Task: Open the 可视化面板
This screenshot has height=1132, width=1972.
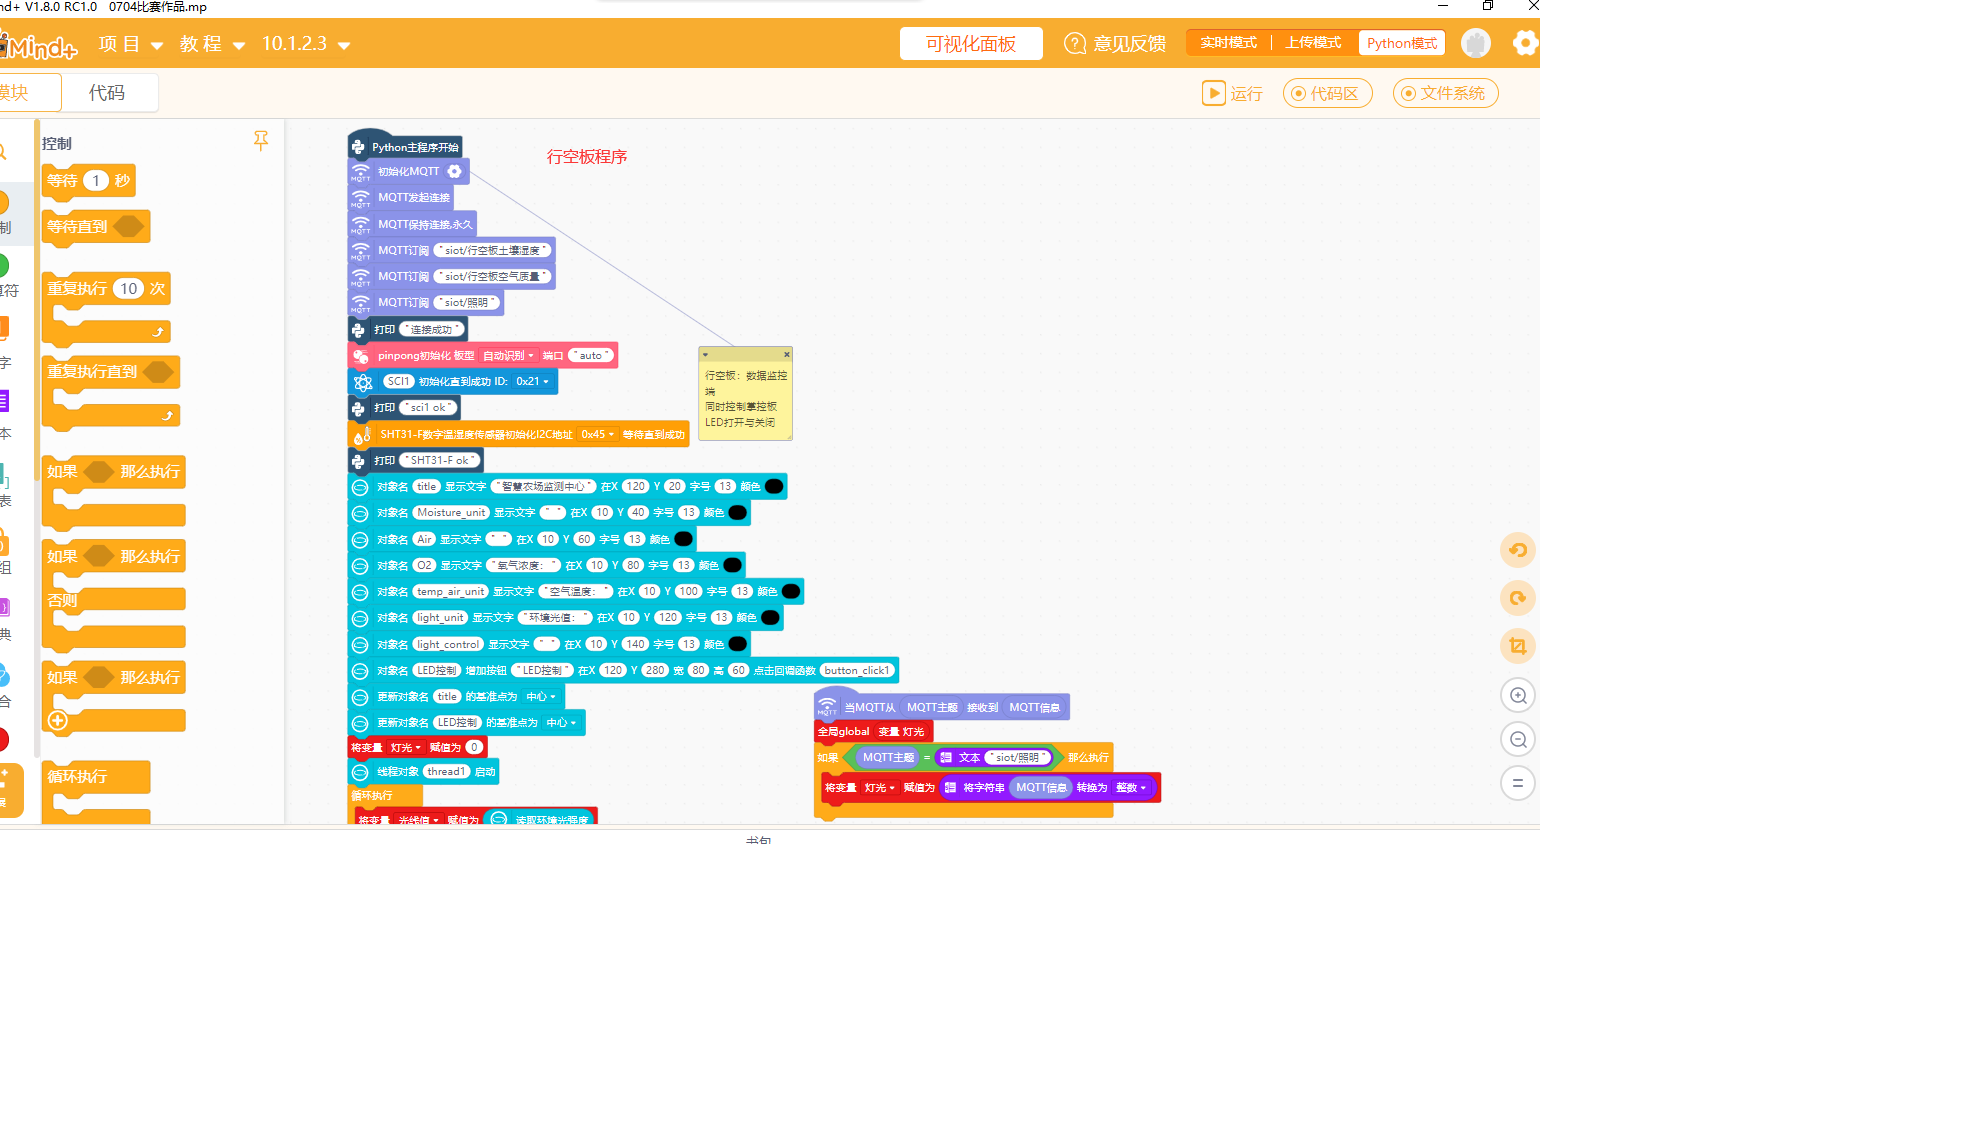Action: tap(971, 44)
